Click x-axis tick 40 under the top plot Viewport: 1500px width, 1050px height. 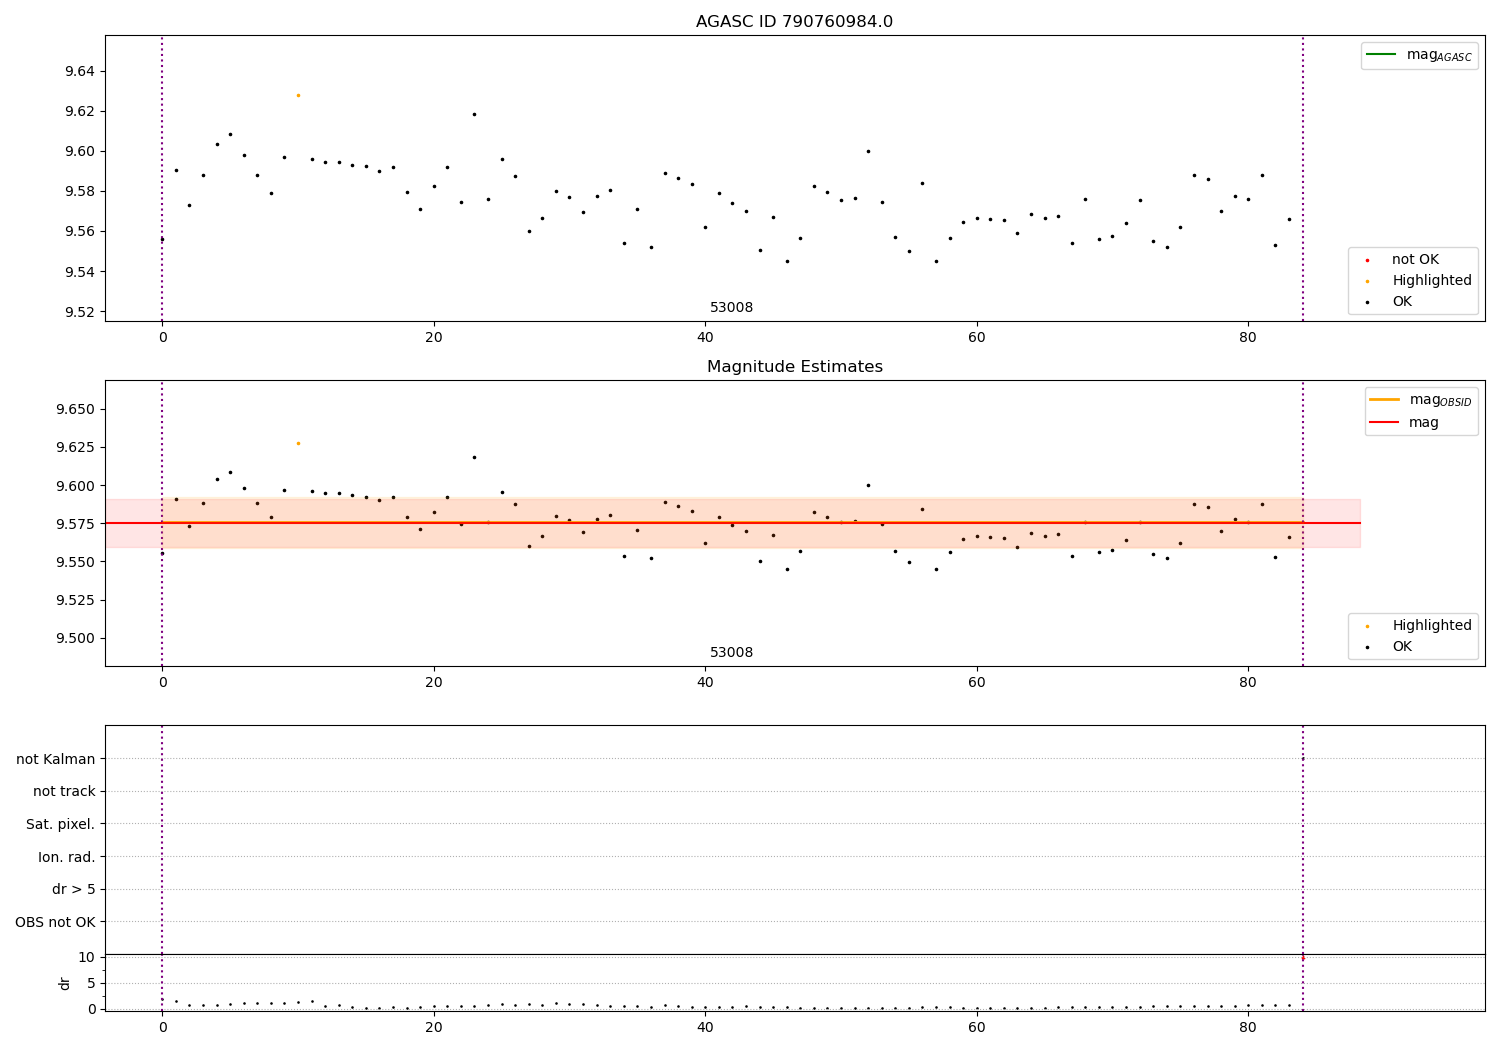(x=705, y=338)
